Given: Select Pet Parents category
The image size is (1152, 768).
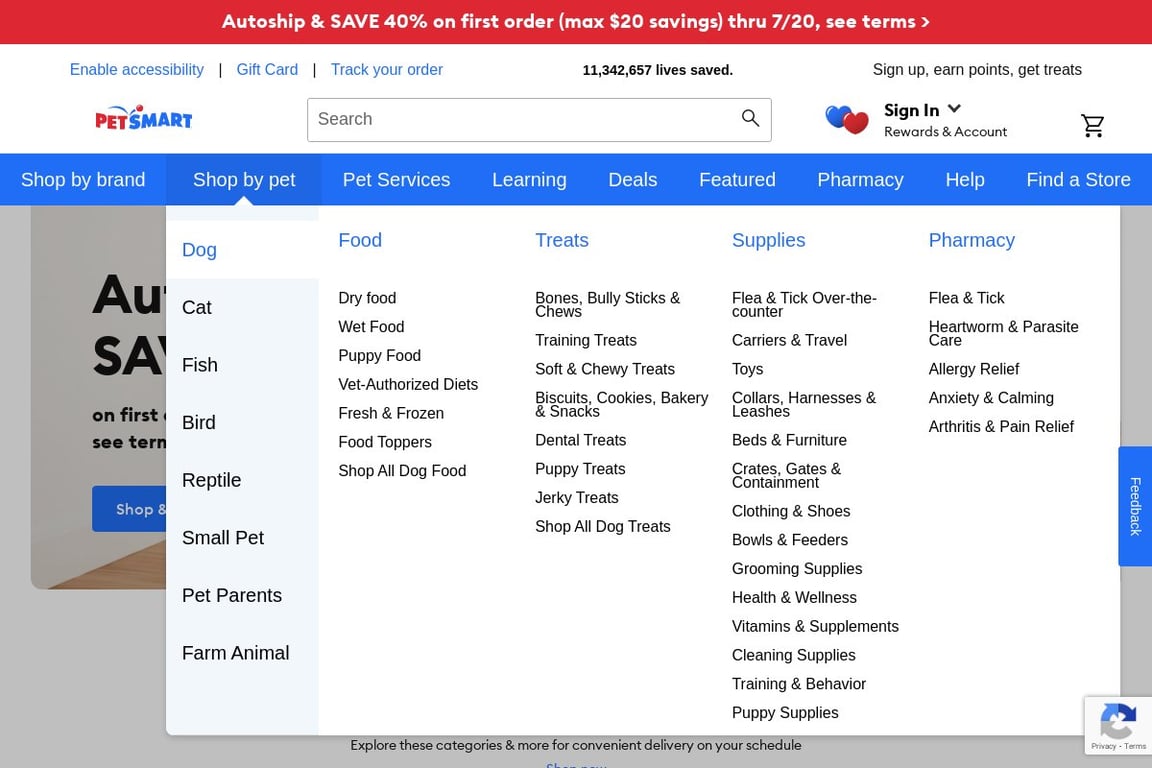Looking at the screenshot, I should 242,595.
